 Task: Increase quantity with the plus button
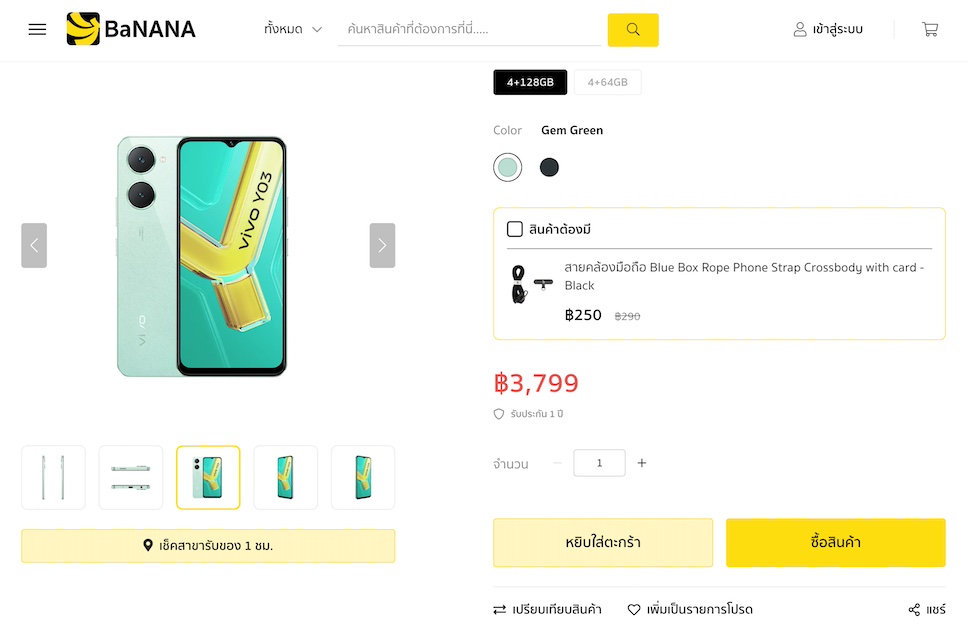[642, 463]
